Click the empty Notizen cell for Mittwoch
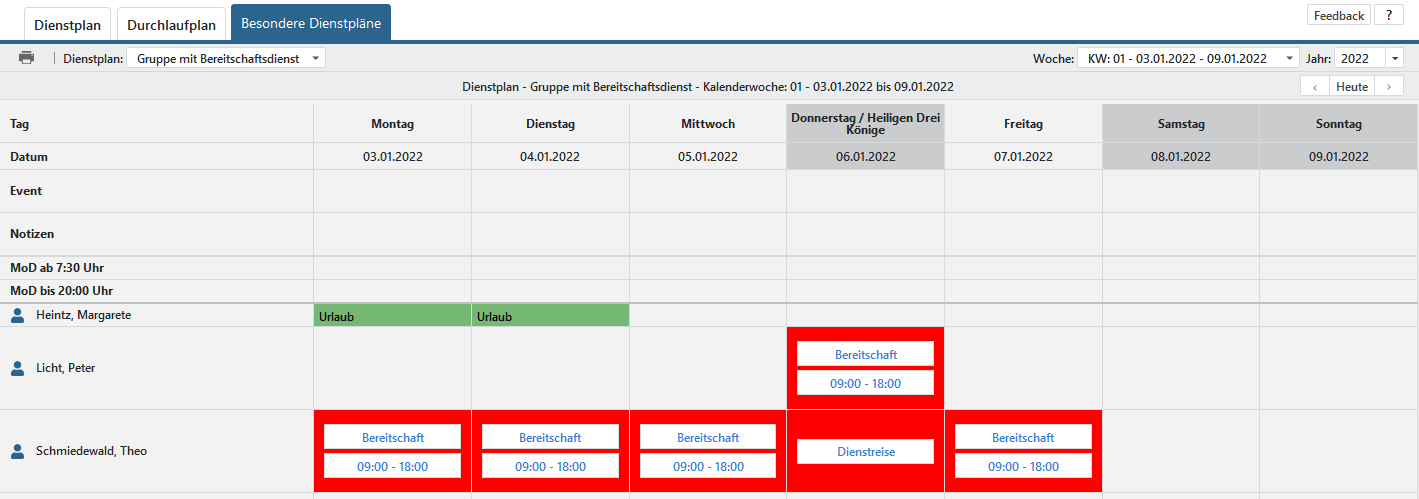This screenshot has width=1419, height=499. [708, 234]
